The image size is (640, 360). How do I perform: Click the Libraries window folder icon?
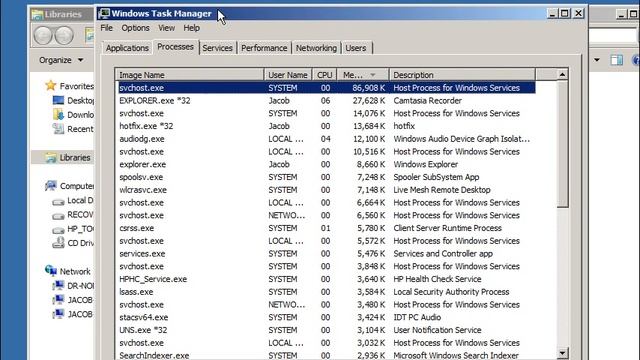37,15
